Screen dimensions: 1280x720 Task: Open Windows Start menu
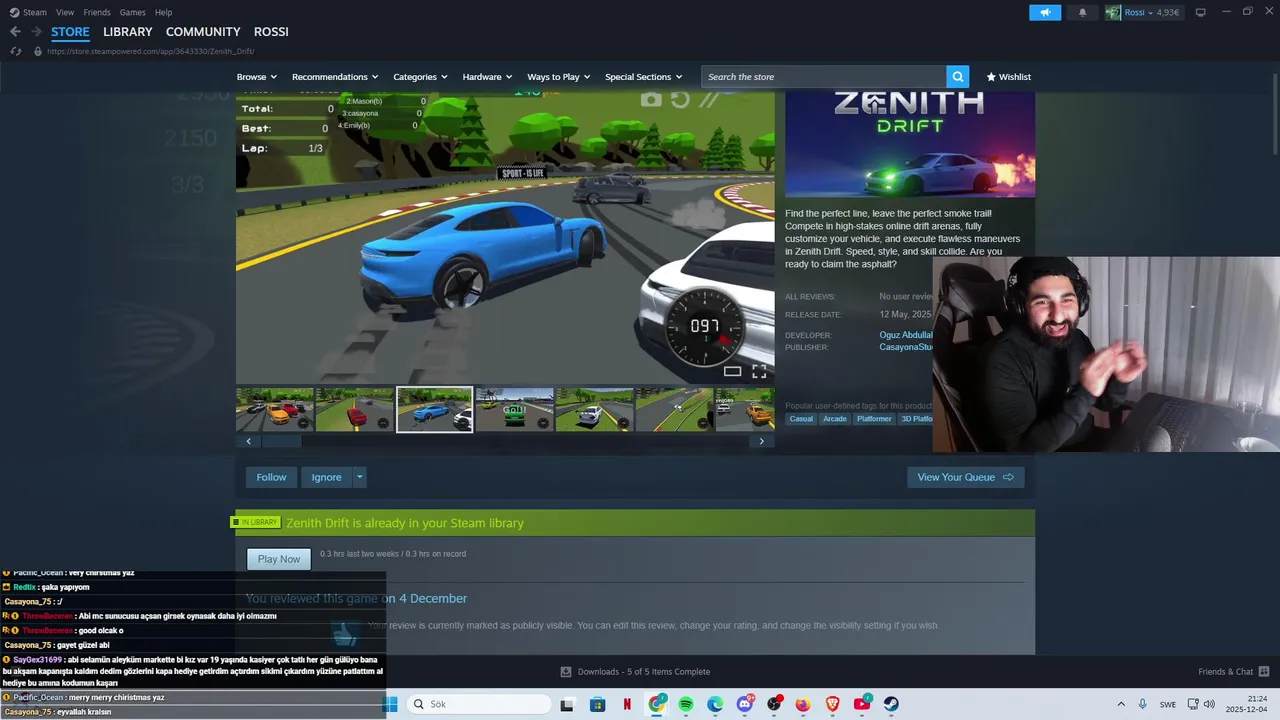390,704
